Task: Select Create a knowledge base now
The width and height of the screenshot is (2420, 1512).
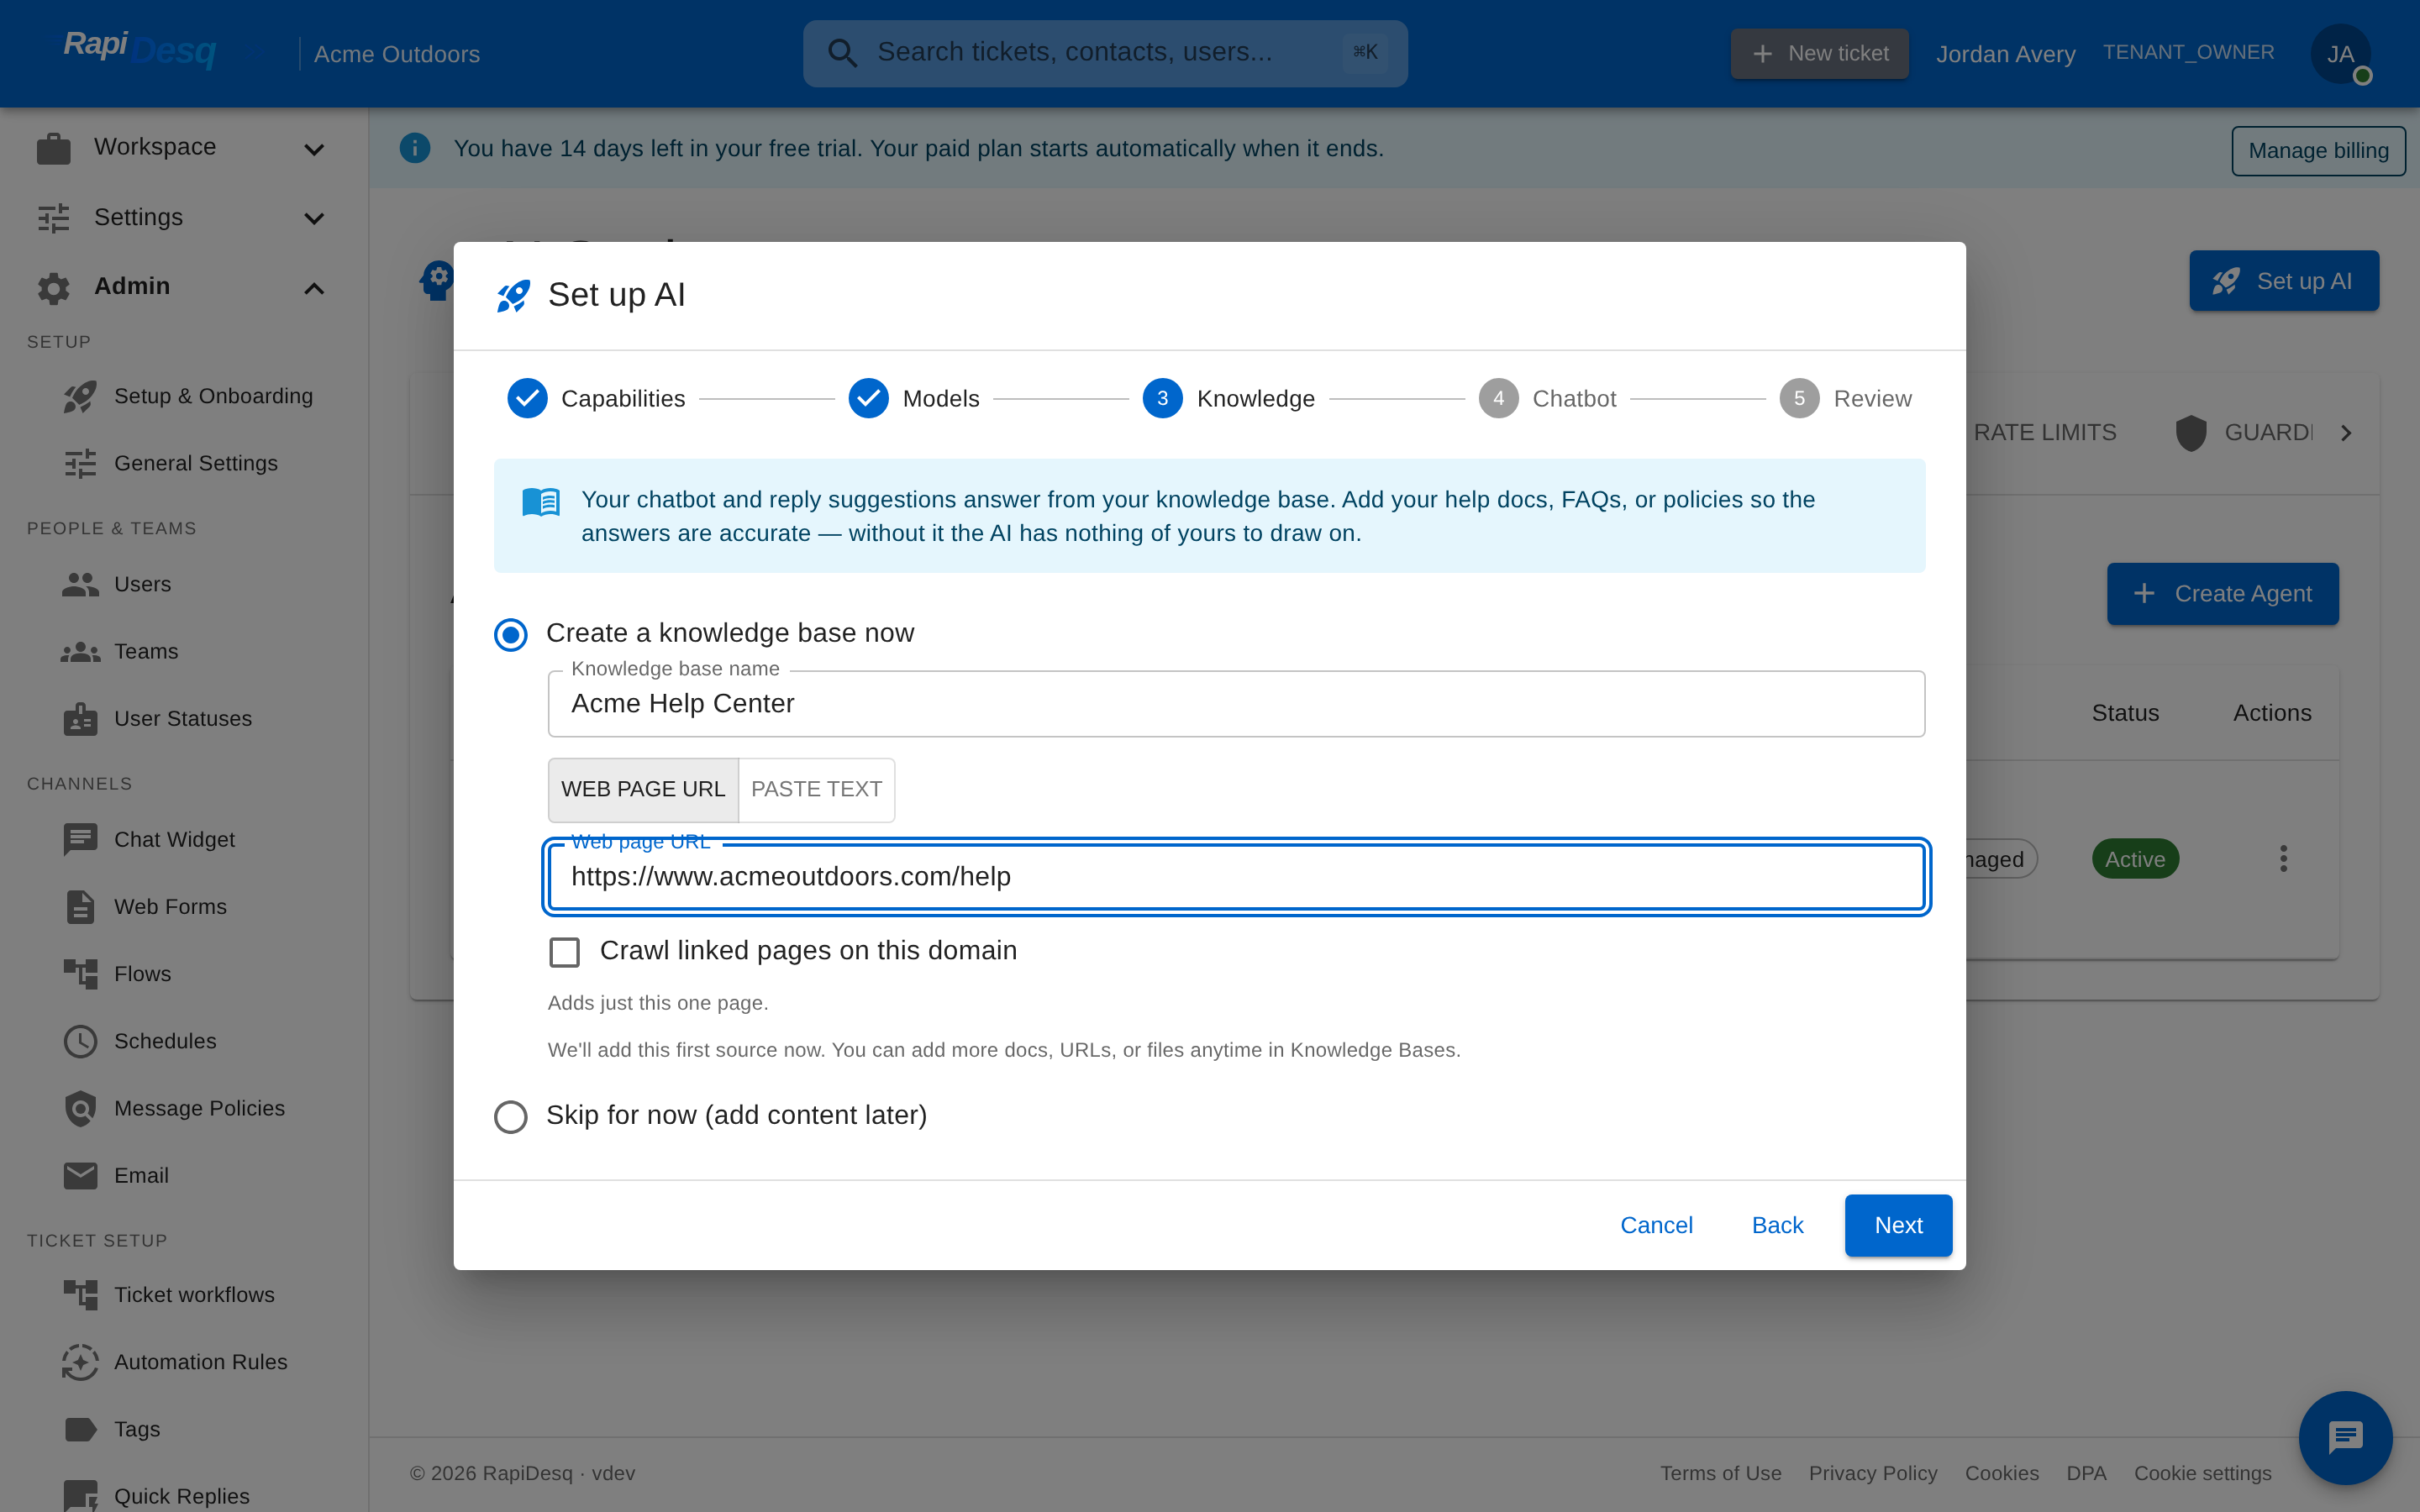Action: point(511,634)
